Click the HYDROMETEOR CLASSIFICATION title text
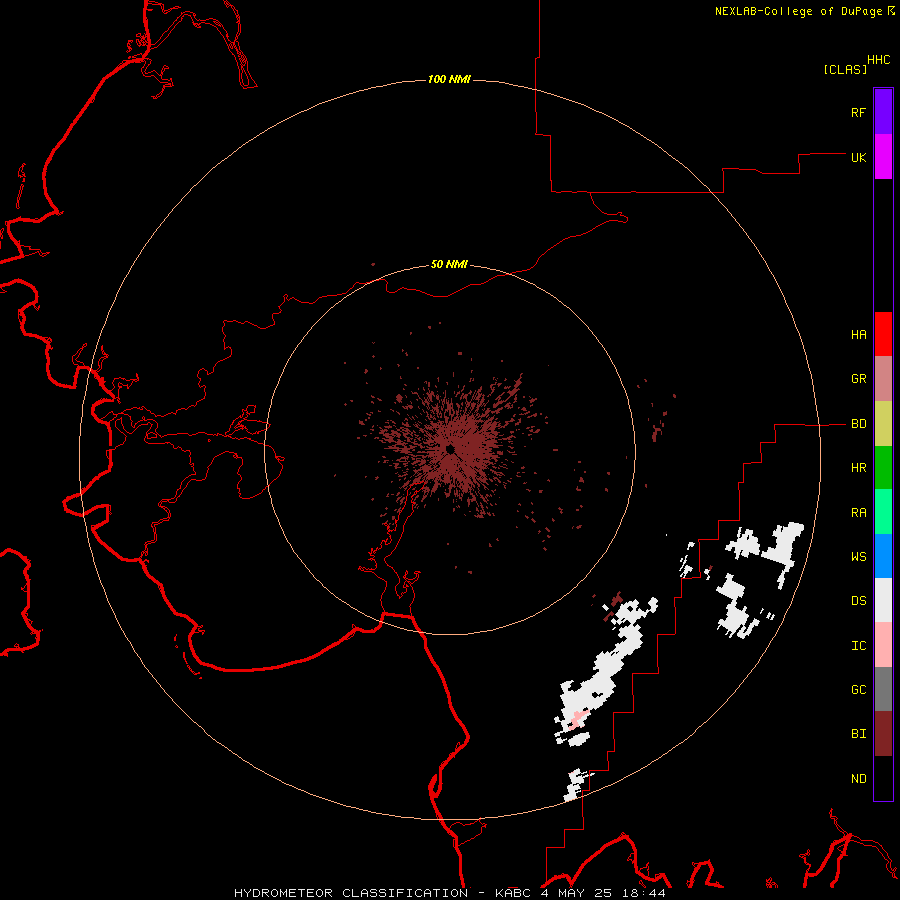 tap(351, 893)
